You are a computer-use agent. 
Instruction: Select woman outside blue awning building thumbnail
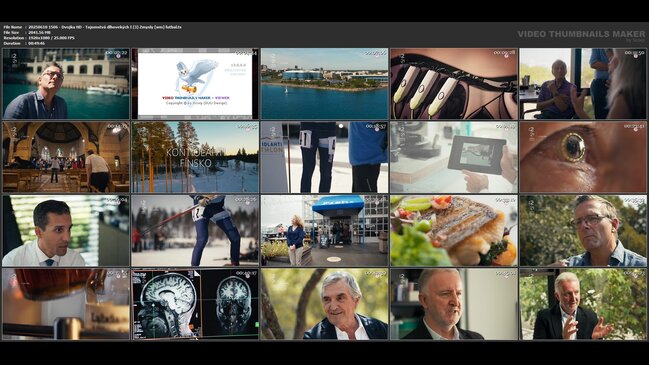324,231
